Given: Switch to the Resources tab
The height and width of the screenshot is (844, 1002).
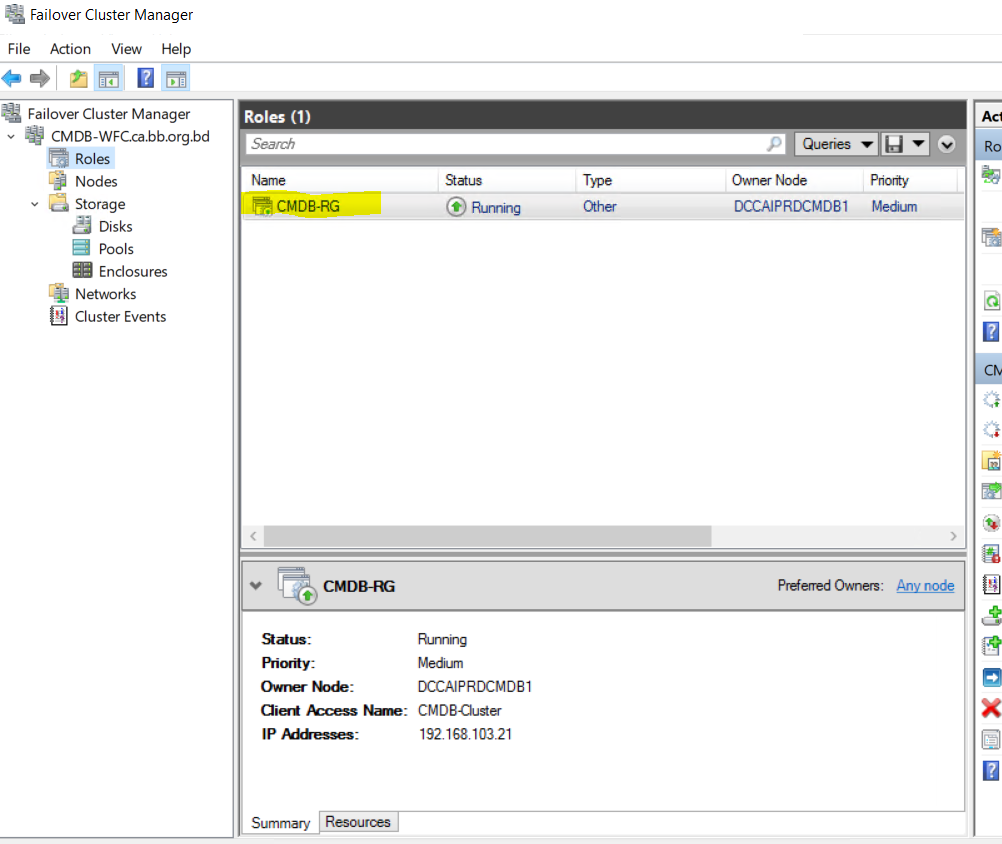Looking at the screenshot, I should [x=358, y=822].
